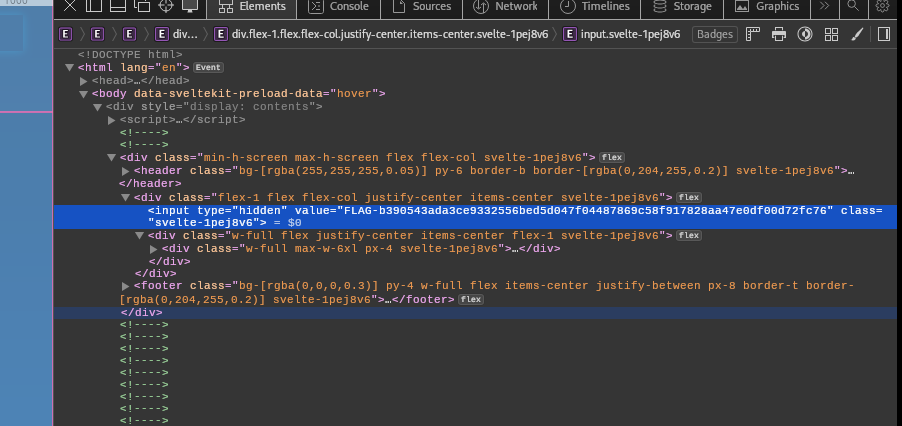Activate the element selection crosshair tool

click(166, 6)
